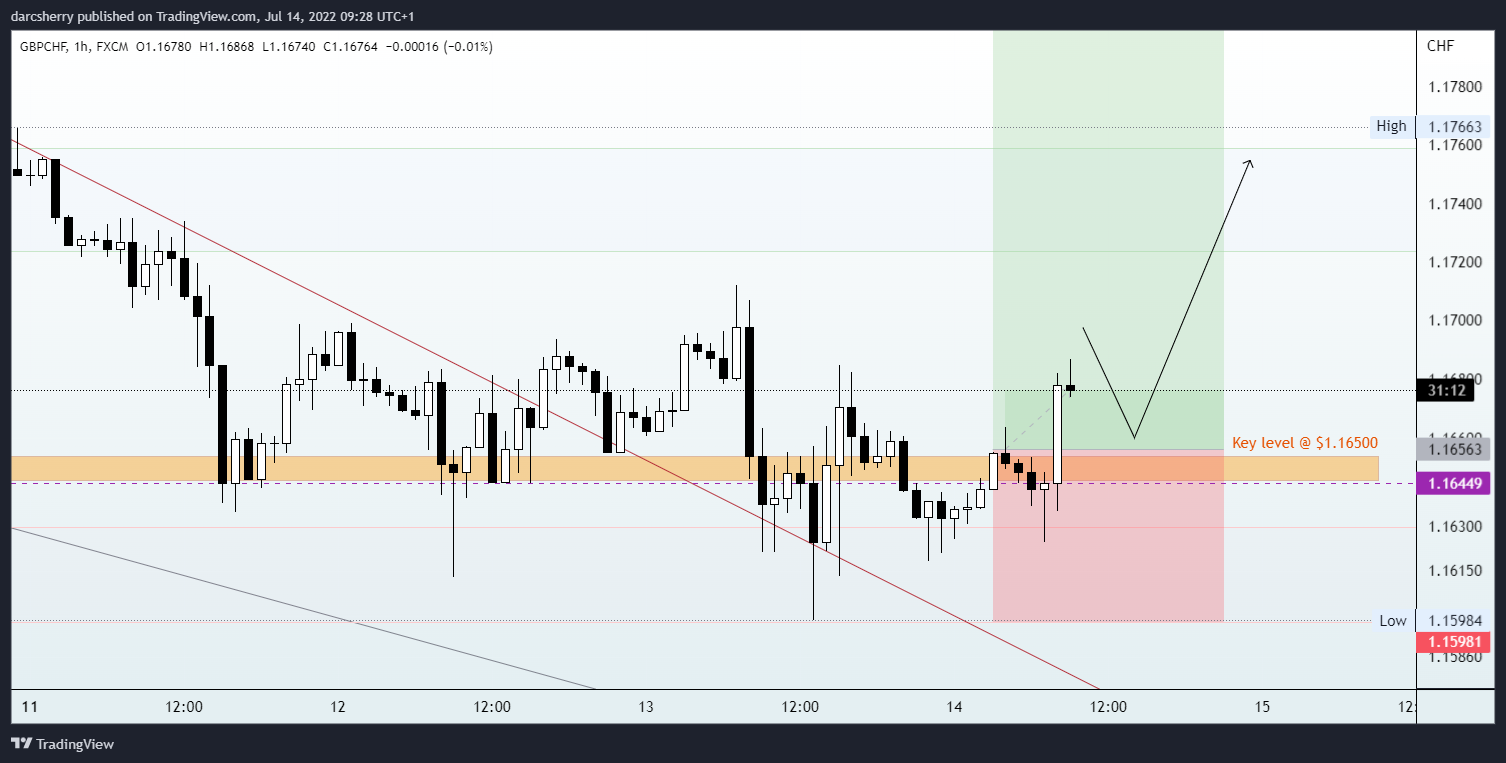1506x763 pixels.
Task: Click the 1.17000 price axis label
Action: tap(1455, 320)
